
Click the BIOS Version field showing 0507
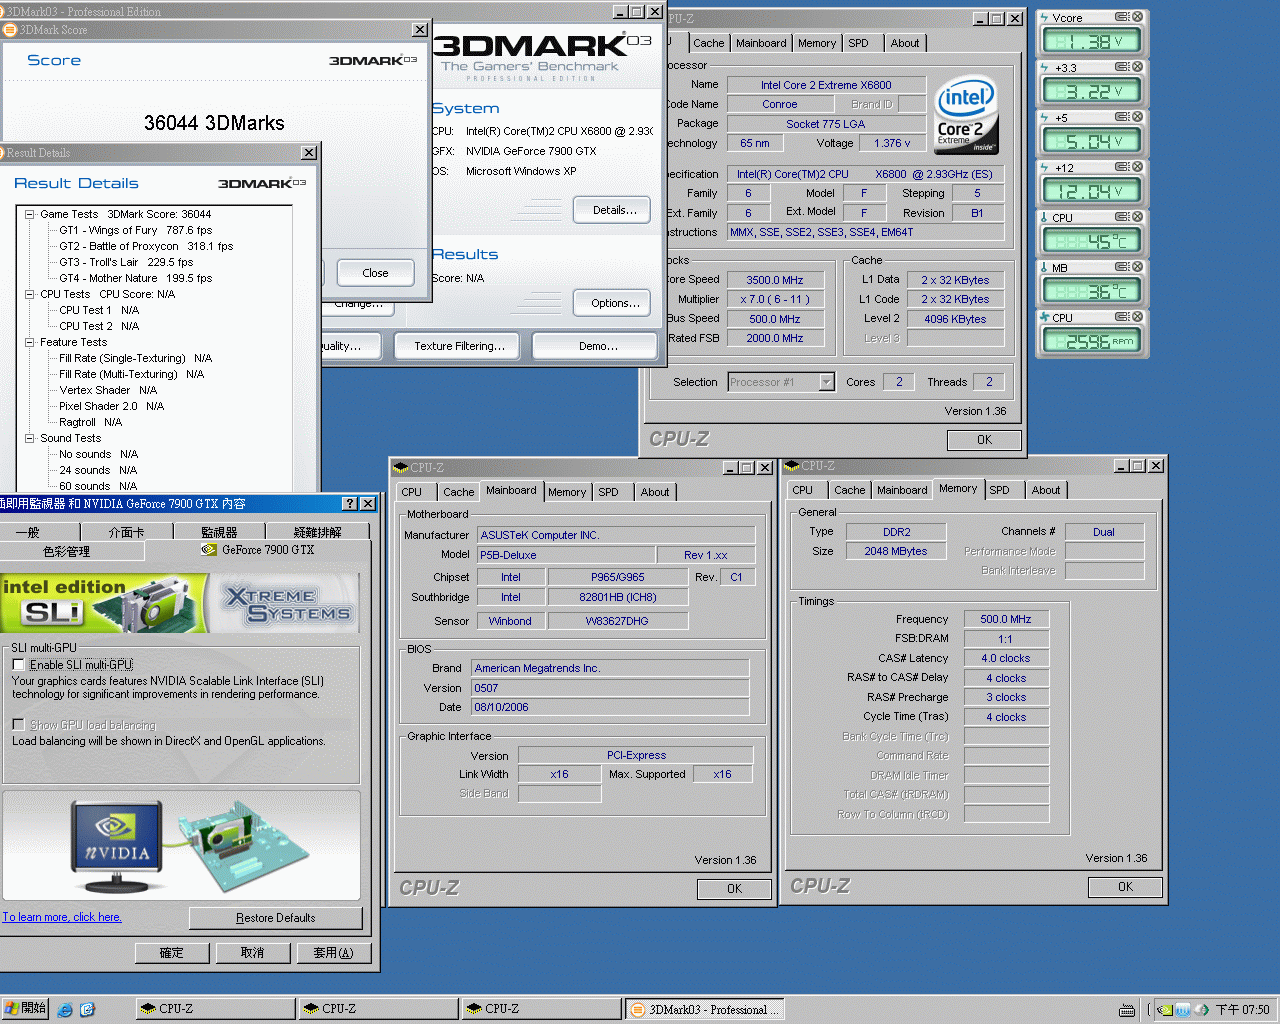610,688
